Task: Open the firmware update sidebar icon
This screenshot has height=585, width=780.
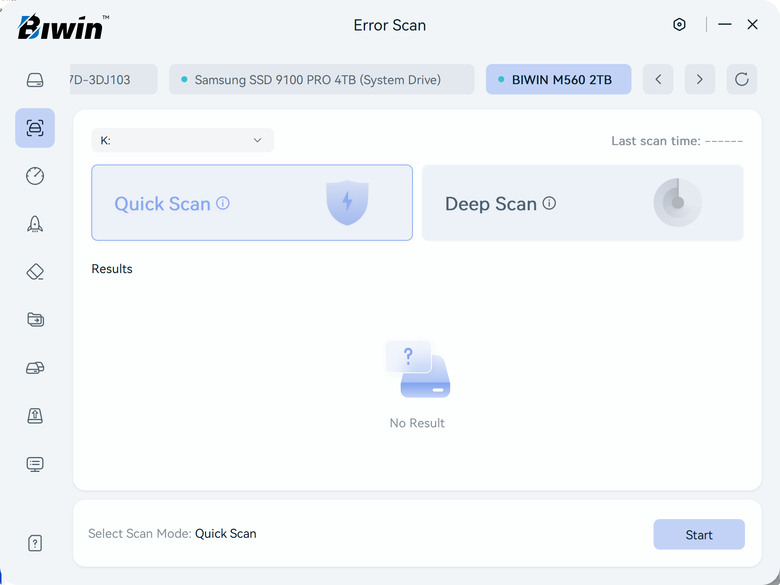Action: (35, 415)
